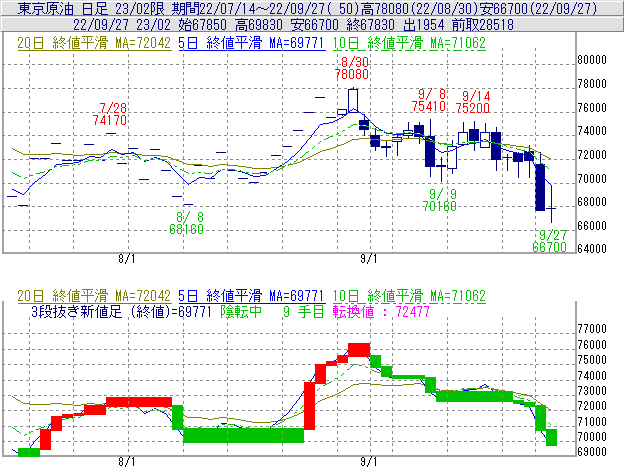Click the 80000 price axis label

(592, 60)
